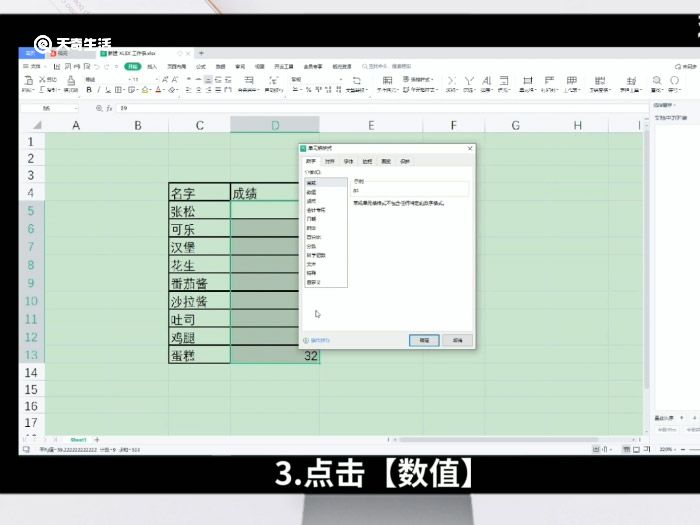Click the Cell format icon in the ribbon
700x525 pixels.
528,80
